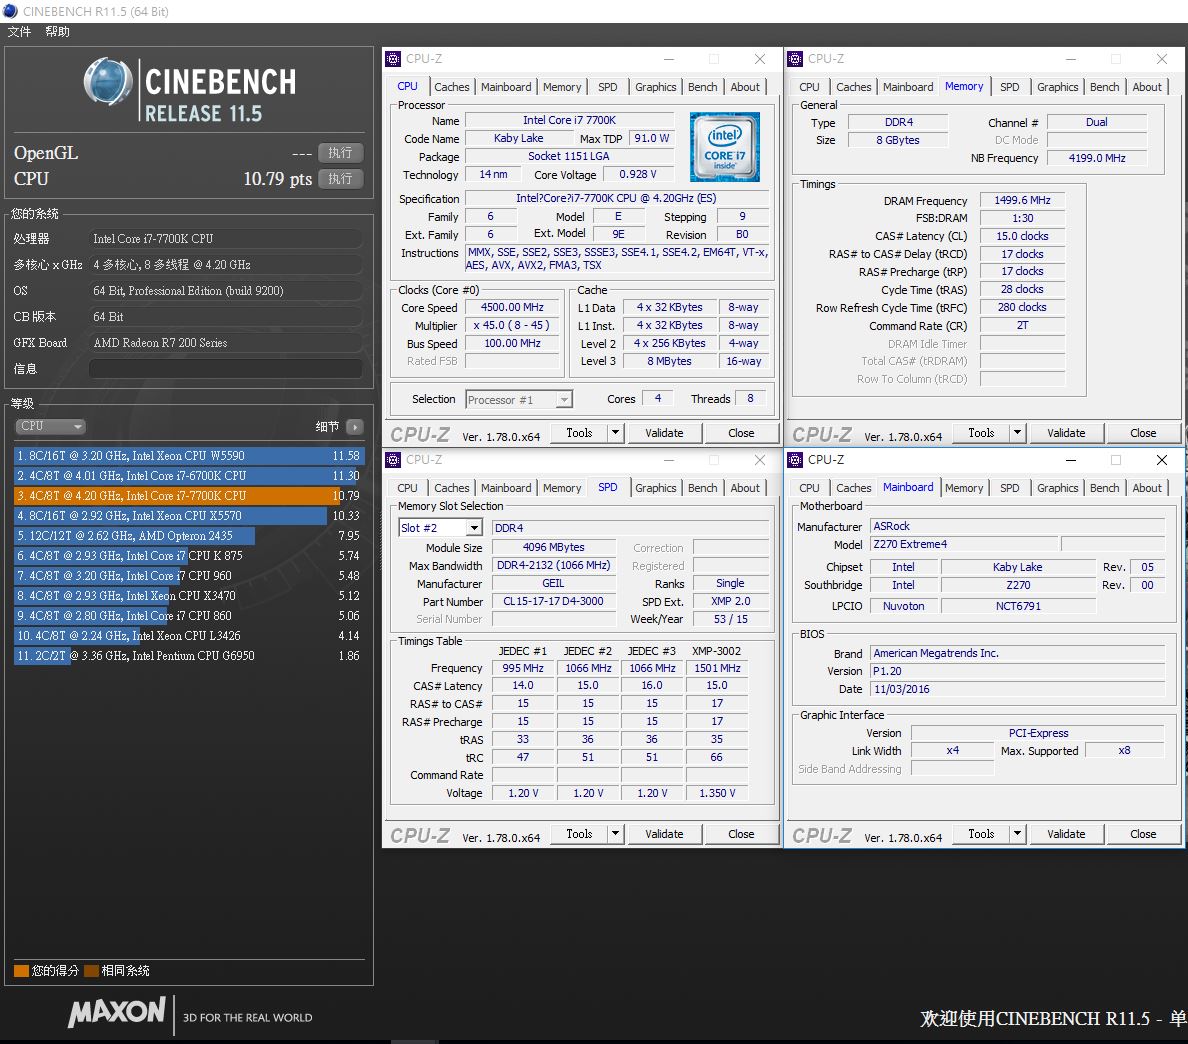Select ranking row AMD Opteron 2435
The height and width of the screenshot is (1044, 1188).
(189, 536)
